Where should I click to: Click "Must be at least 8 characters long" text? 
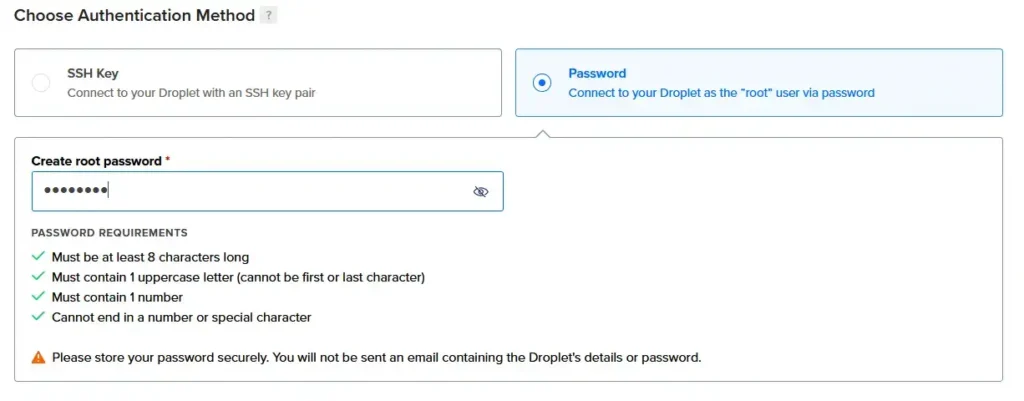coord(150,257)
